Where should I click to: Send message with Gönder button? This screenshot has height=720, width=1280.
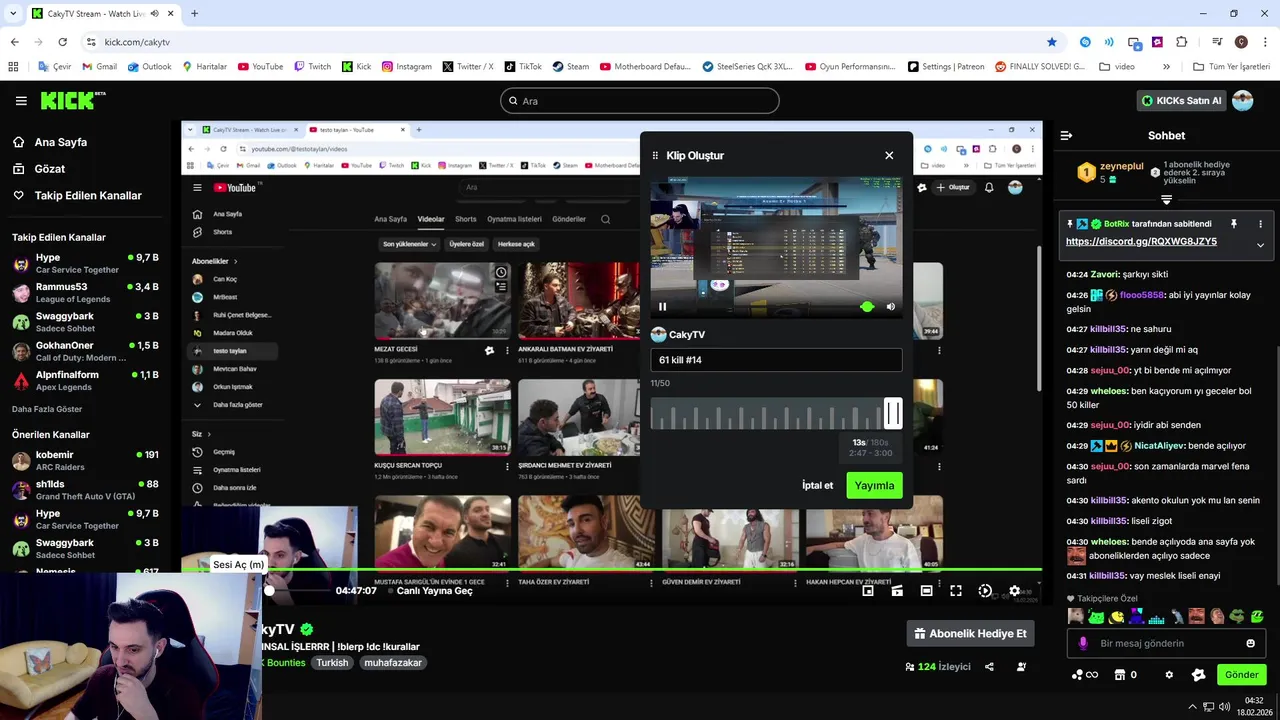[1241, 675]
